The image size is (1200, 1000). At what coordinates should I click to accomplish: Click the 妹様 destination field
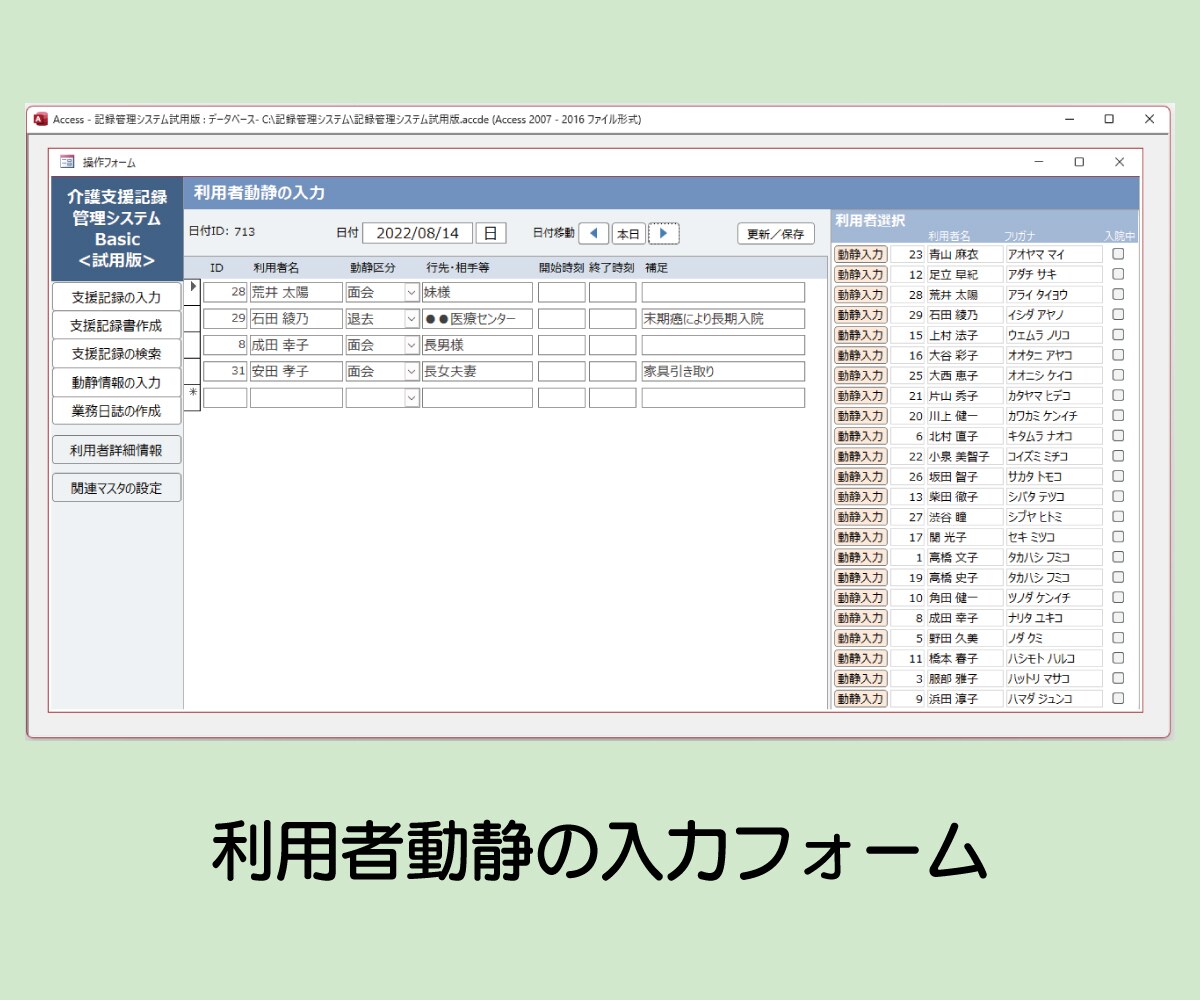pyautogui.click(x=477, y=293)
